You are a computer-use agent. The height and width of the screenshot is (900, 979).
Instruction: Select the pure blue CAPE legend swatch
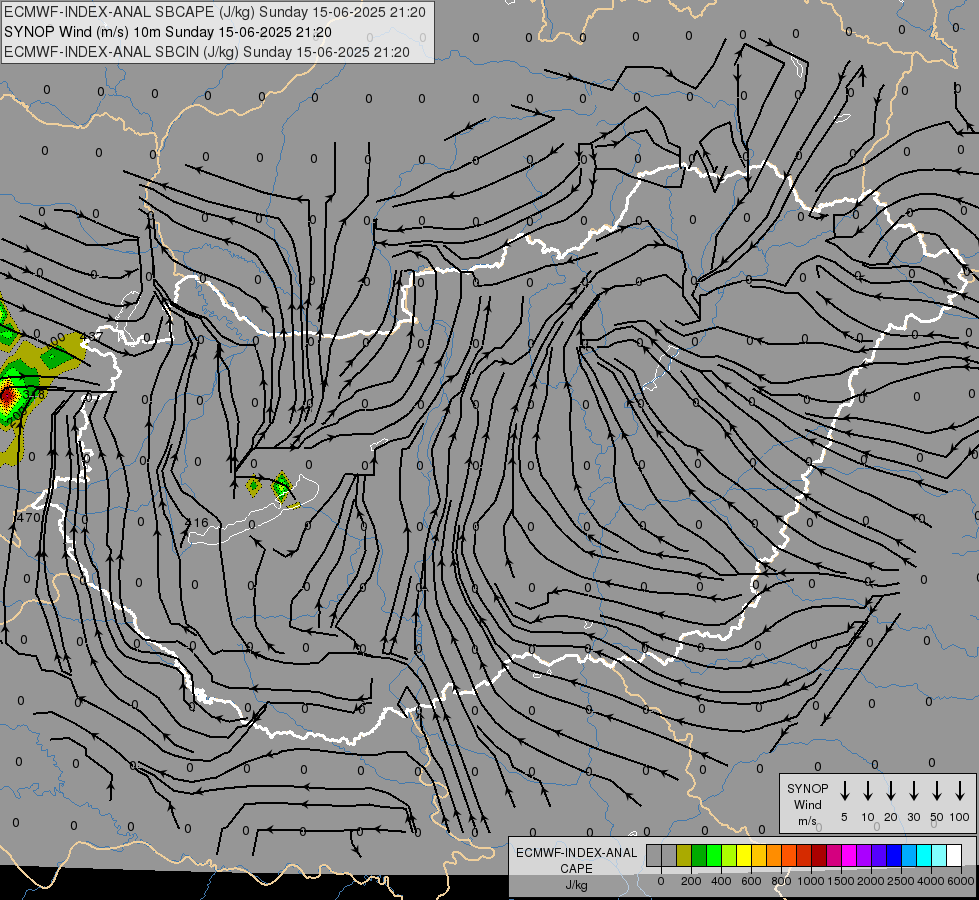[893, 855]
